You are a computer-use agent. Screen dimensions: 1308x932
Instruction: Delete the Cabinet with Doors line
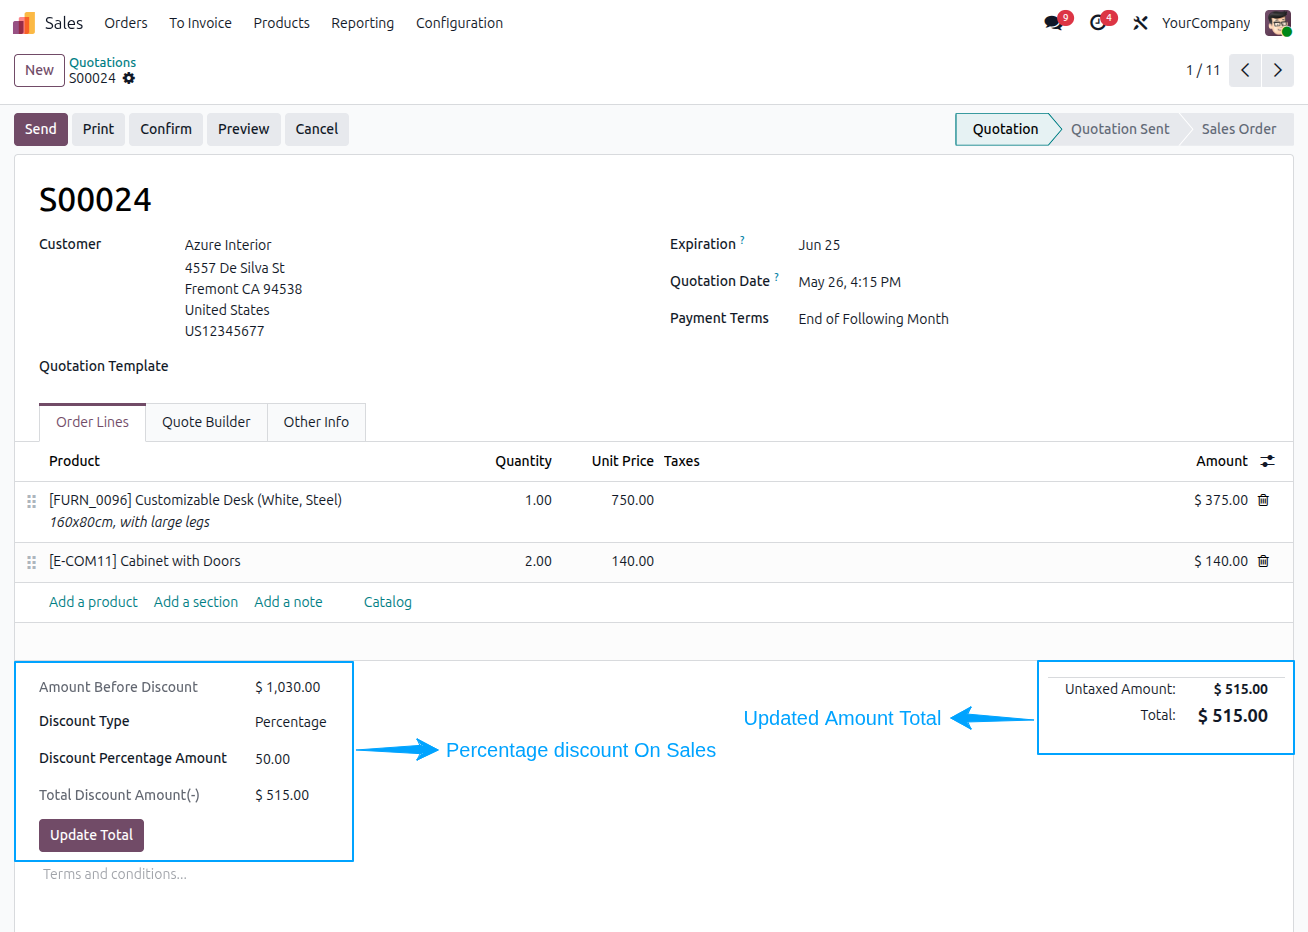[x=1263, y=561]
